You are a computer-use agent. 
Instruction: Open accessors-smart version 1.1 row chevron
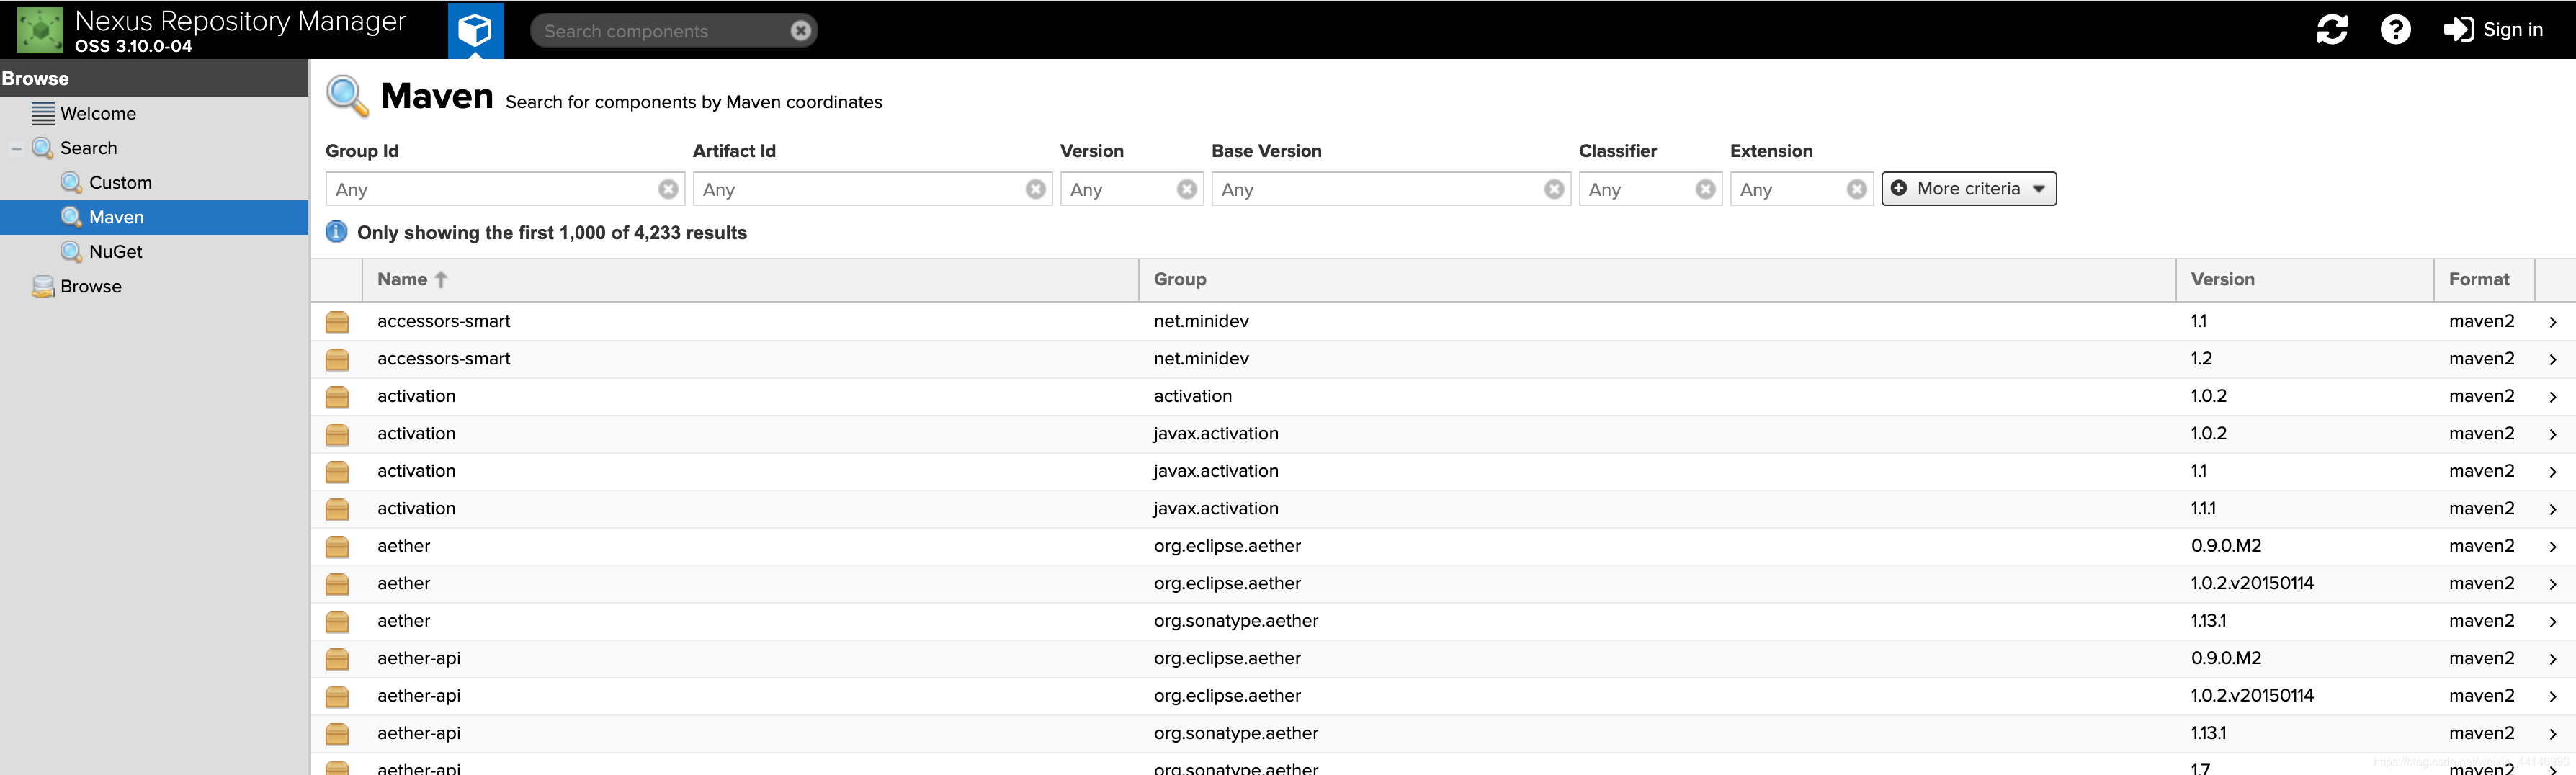click(2552, 322)
